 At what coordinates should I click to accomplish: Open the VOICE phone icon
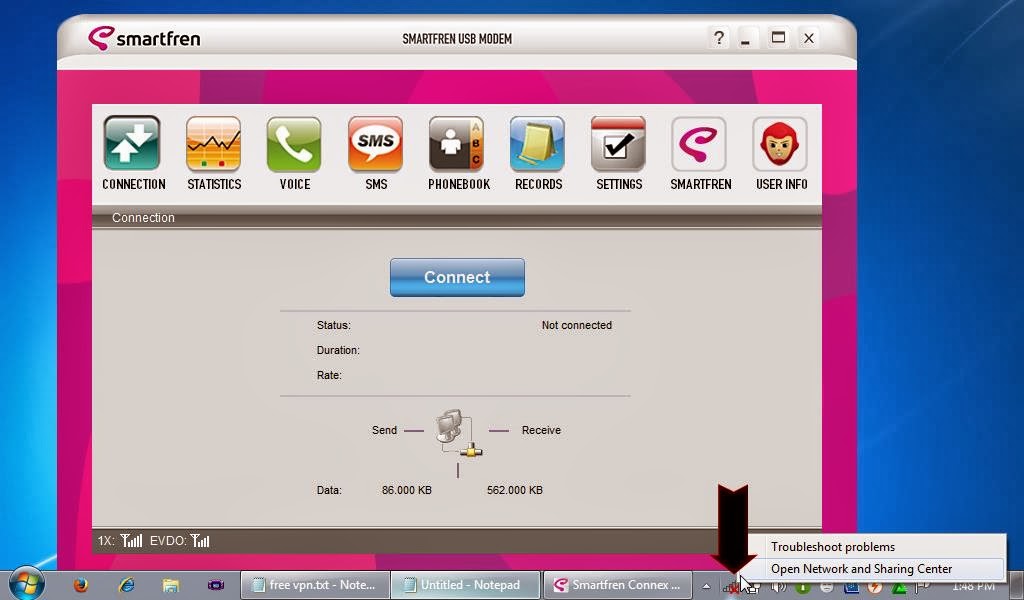tap(294, 144)
